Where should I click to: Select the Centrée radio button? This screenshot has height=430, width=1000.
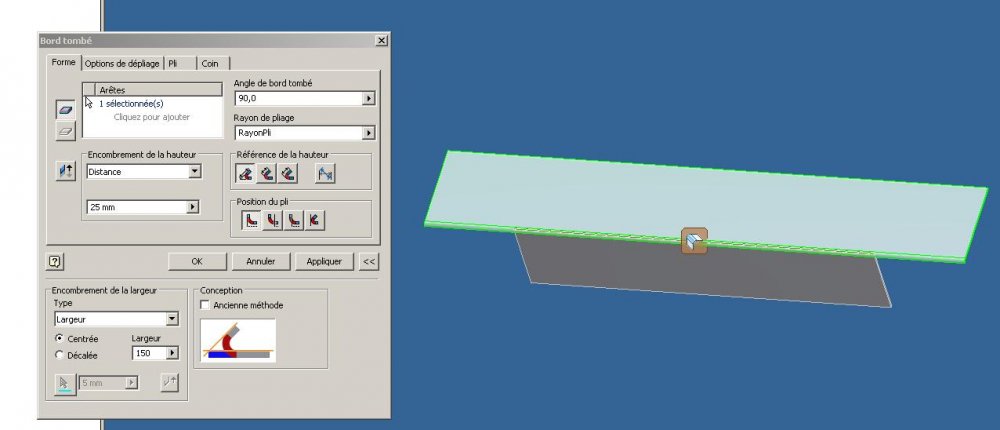click(x=60, y=339)
